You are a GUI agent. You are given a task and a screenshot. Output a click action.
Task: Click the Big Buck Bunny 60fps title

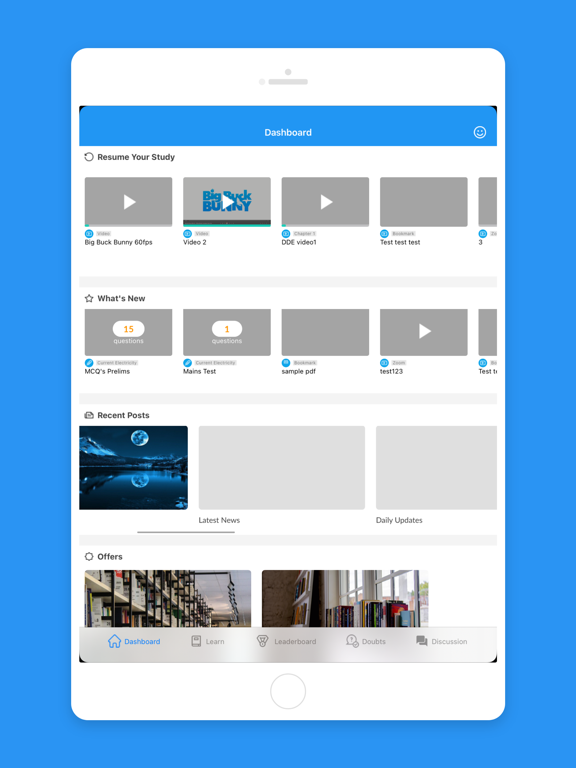pos(119,242)
